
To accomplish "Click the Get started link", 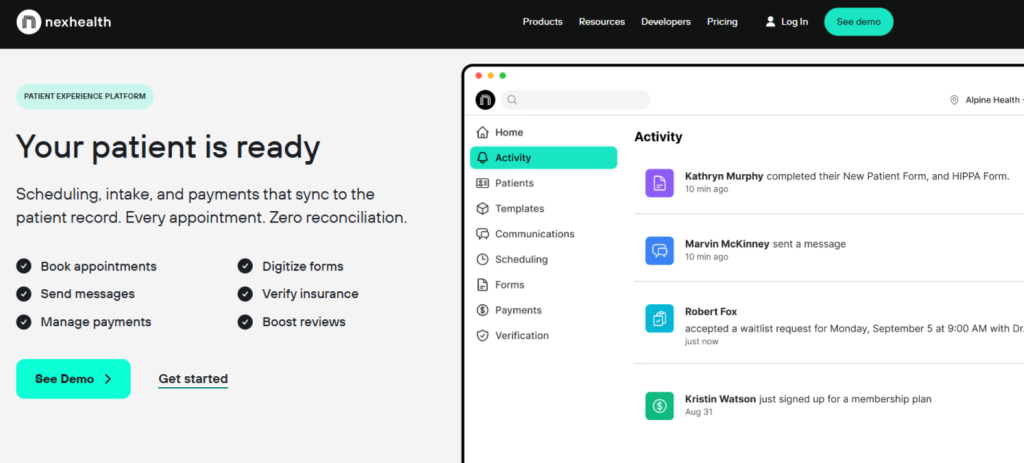I will (x=193, y=379).
